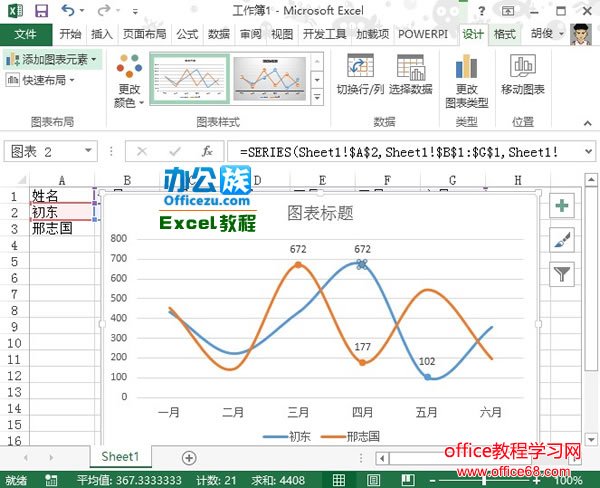Open the Name Box dropdown arrow
Screen dimensions: 600x488
(88, 151)
